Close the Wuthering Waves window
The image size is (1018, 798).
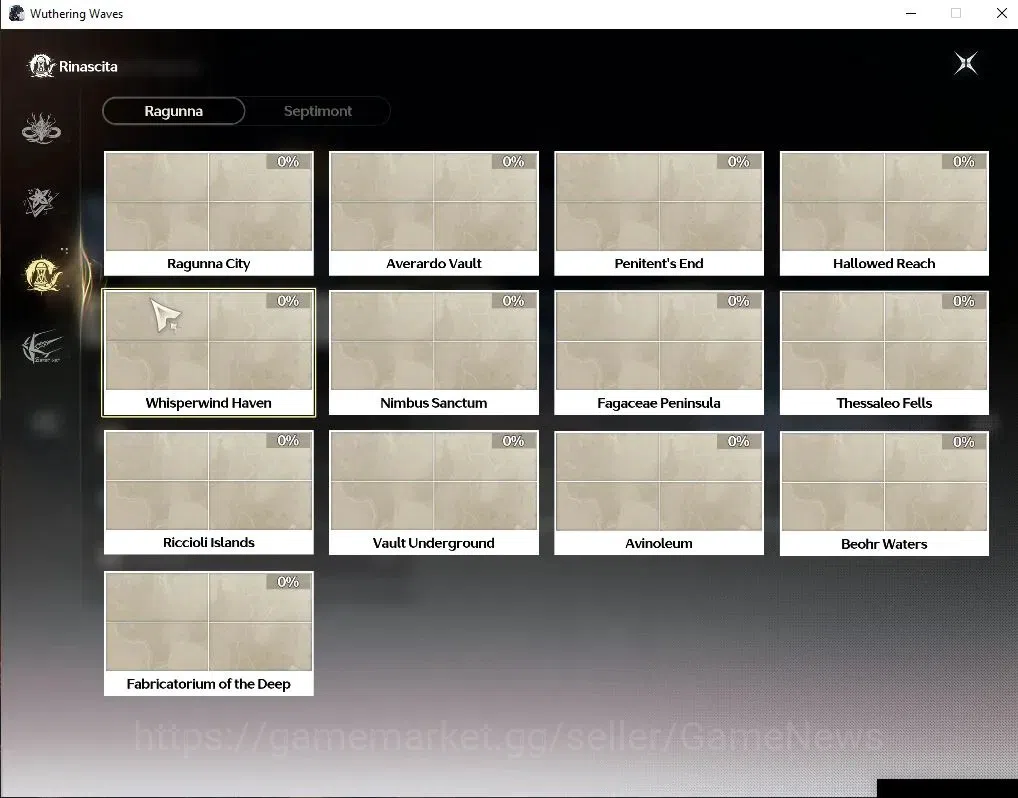click(x=1001, y=14)
